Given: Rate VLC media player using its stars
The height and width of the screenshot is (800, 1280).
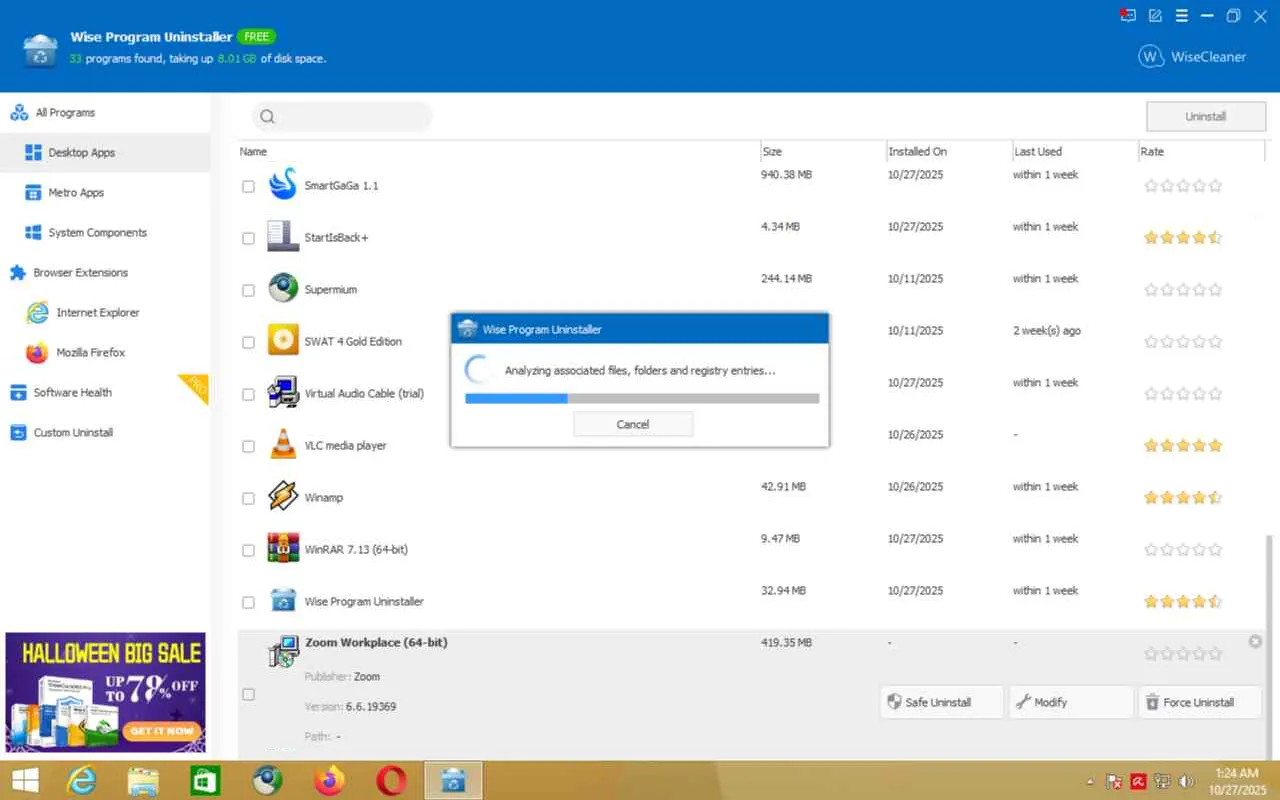Looking at the screenshot, I should (1183, 446).
